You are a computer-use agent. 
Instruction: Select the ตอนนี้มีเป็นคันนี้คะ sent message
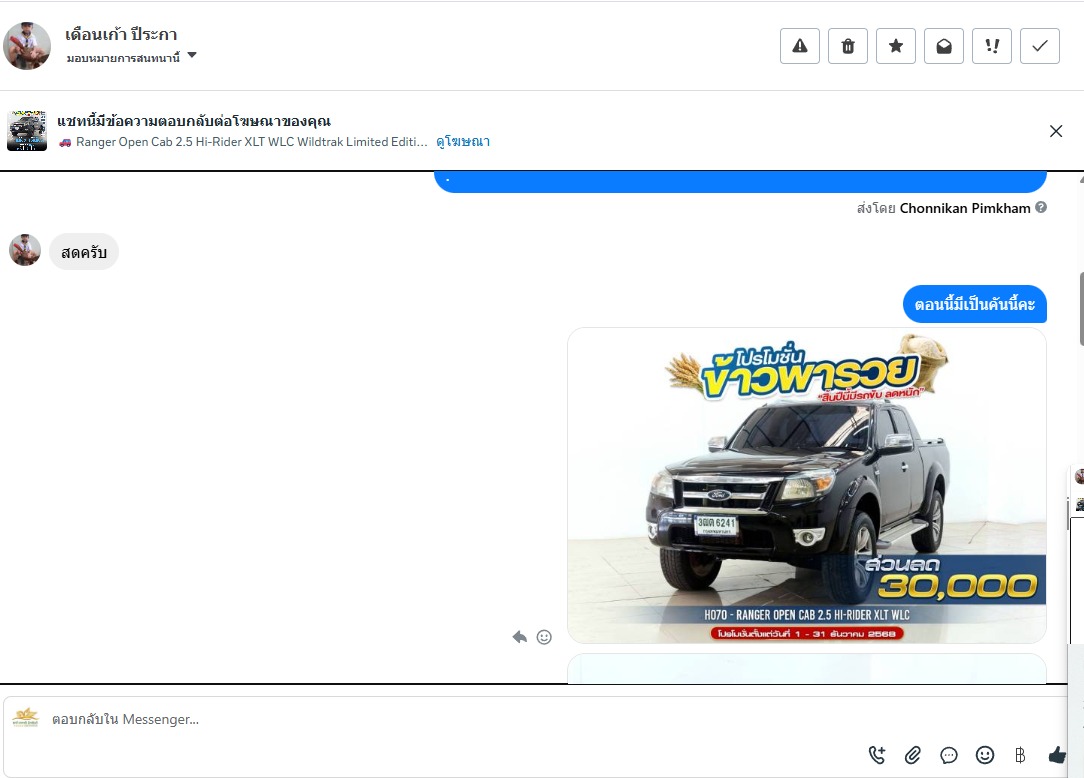pos(975,304)
